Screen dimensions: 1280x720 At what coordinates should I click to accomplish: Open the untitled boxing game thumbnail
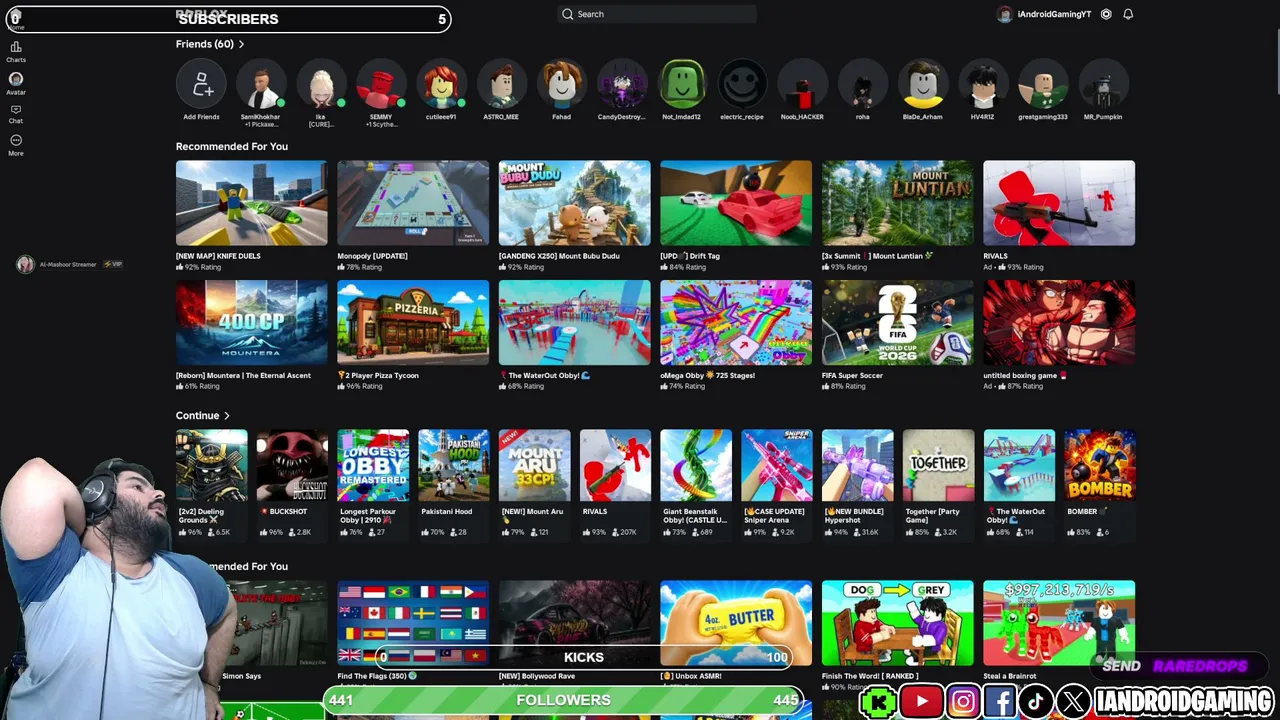[x=1059, y=323]
